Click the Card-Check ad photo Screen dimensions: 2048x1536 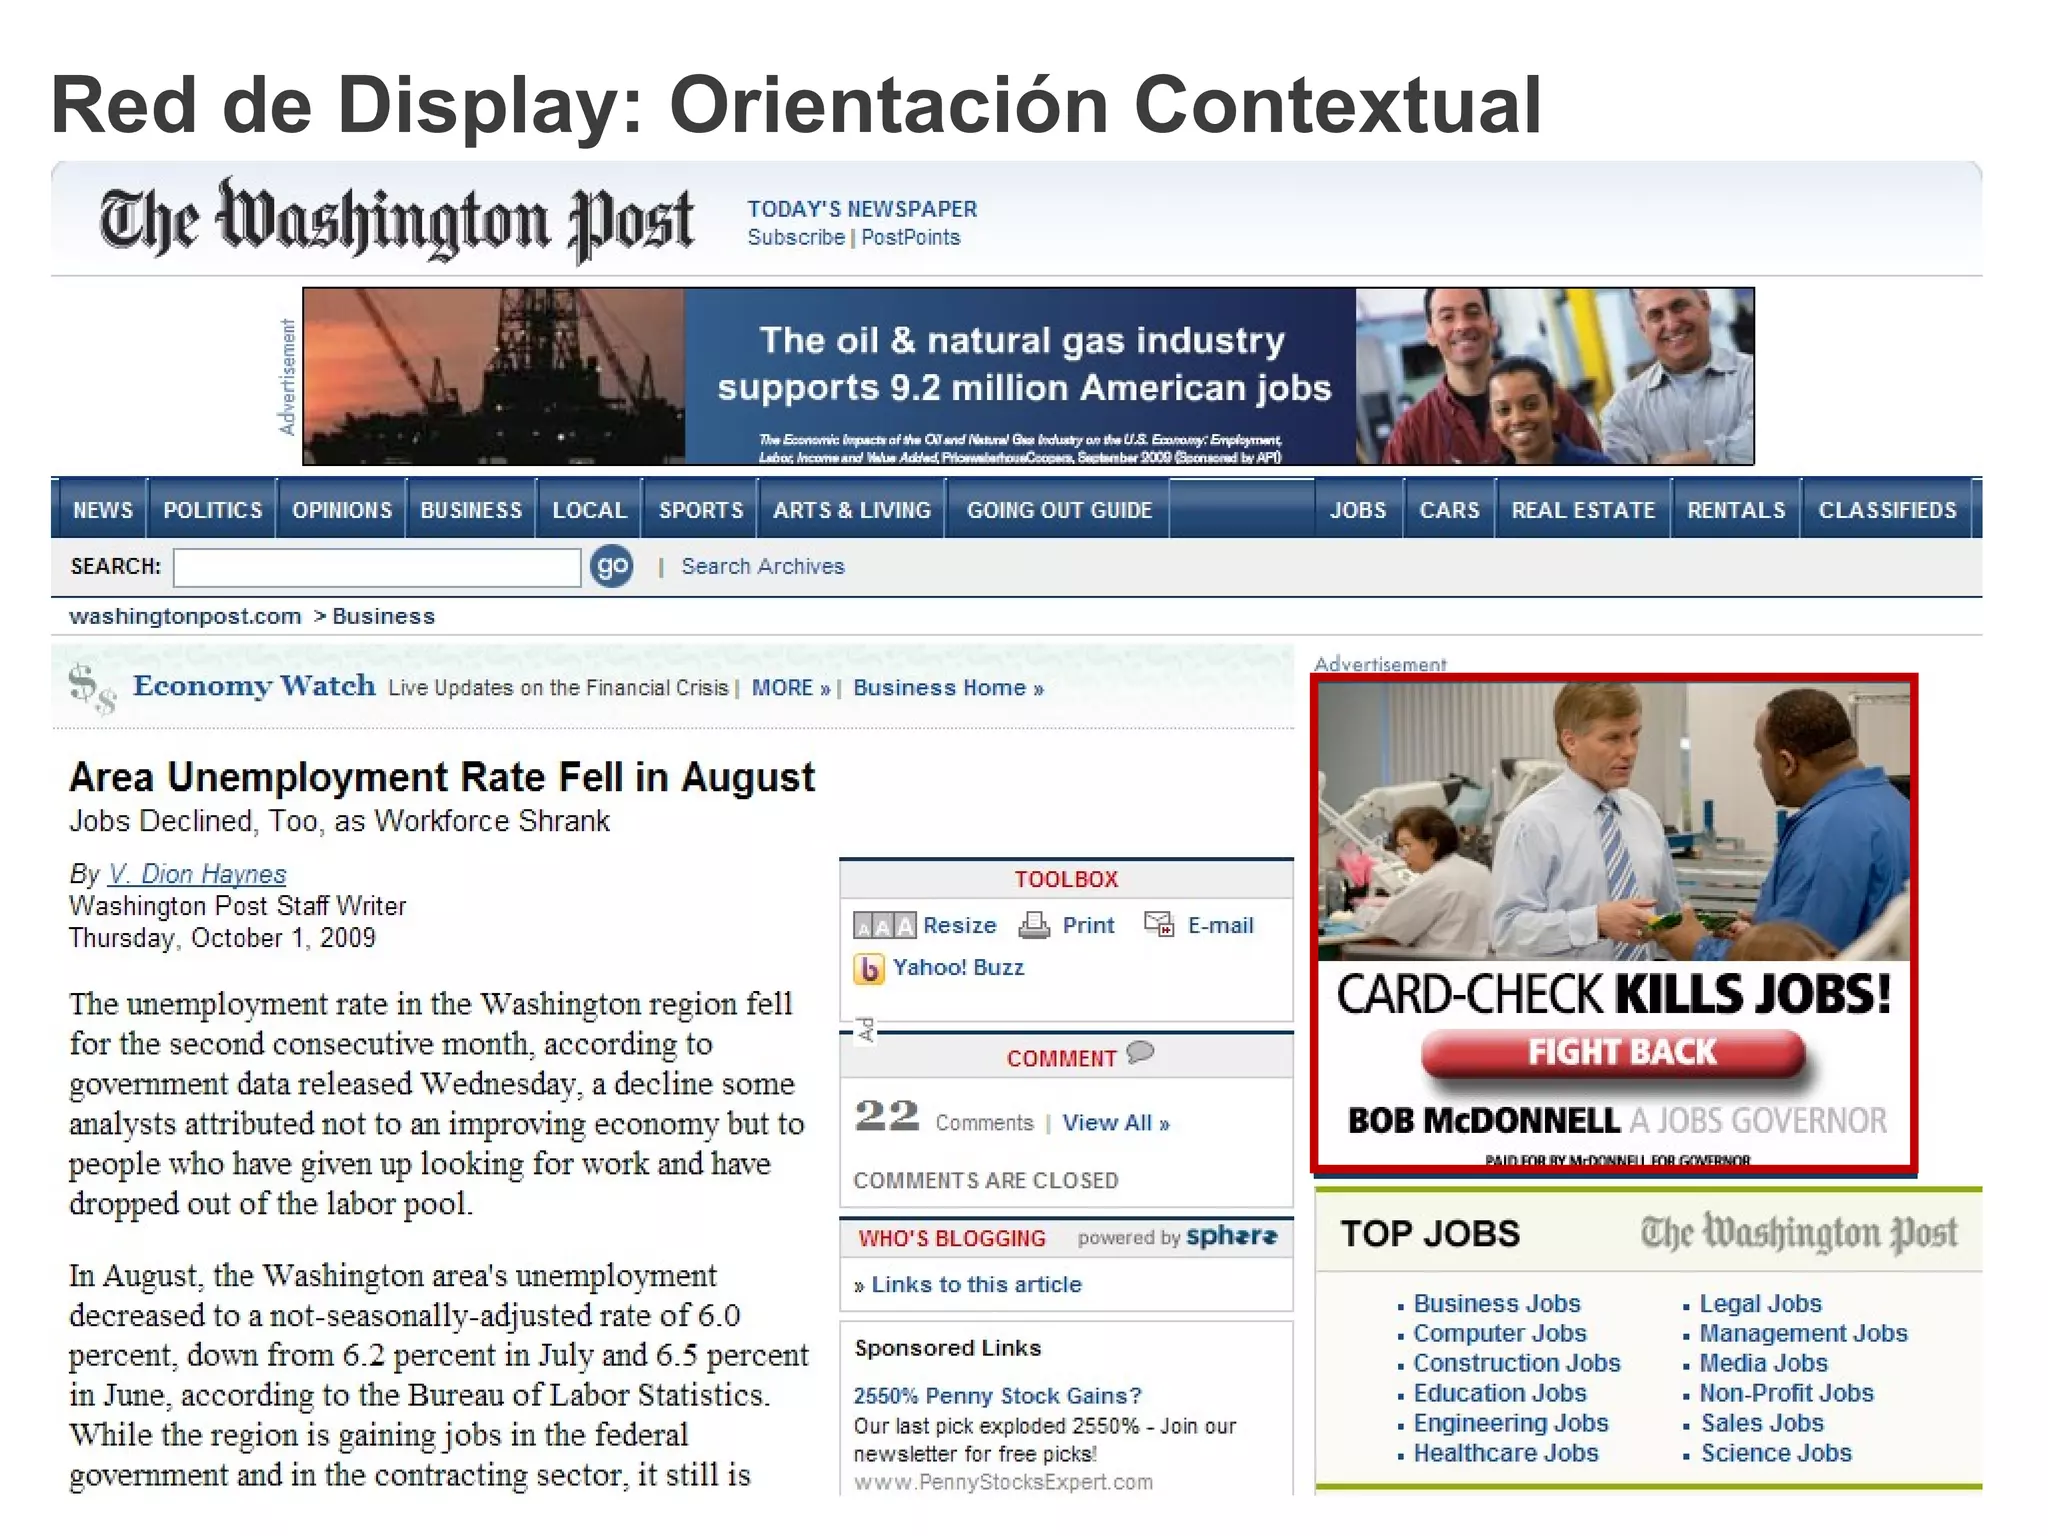point(1614,820)
